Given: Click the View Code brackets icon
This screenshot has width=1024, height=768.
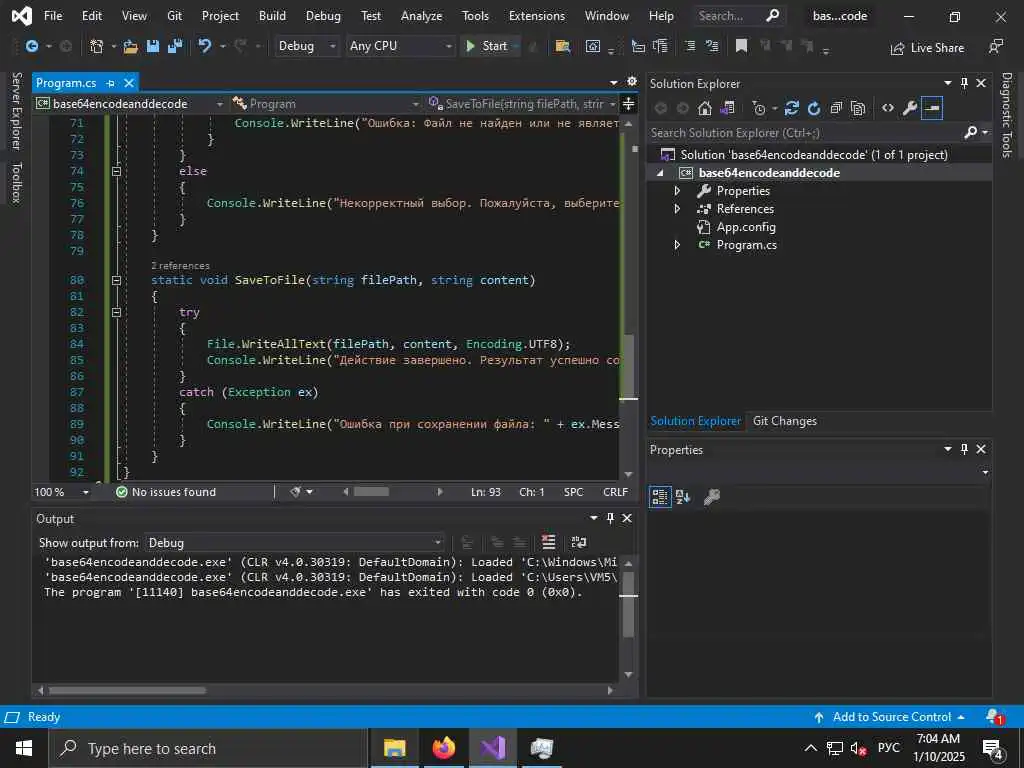Looking at the screenshot, I should point(888,108).
